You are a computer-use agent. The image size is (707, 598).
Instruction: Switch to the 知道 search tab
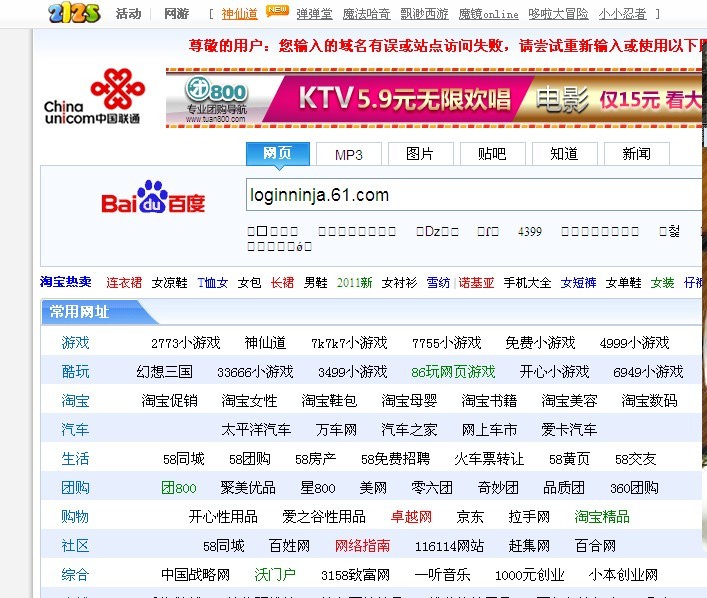(565, 154)
